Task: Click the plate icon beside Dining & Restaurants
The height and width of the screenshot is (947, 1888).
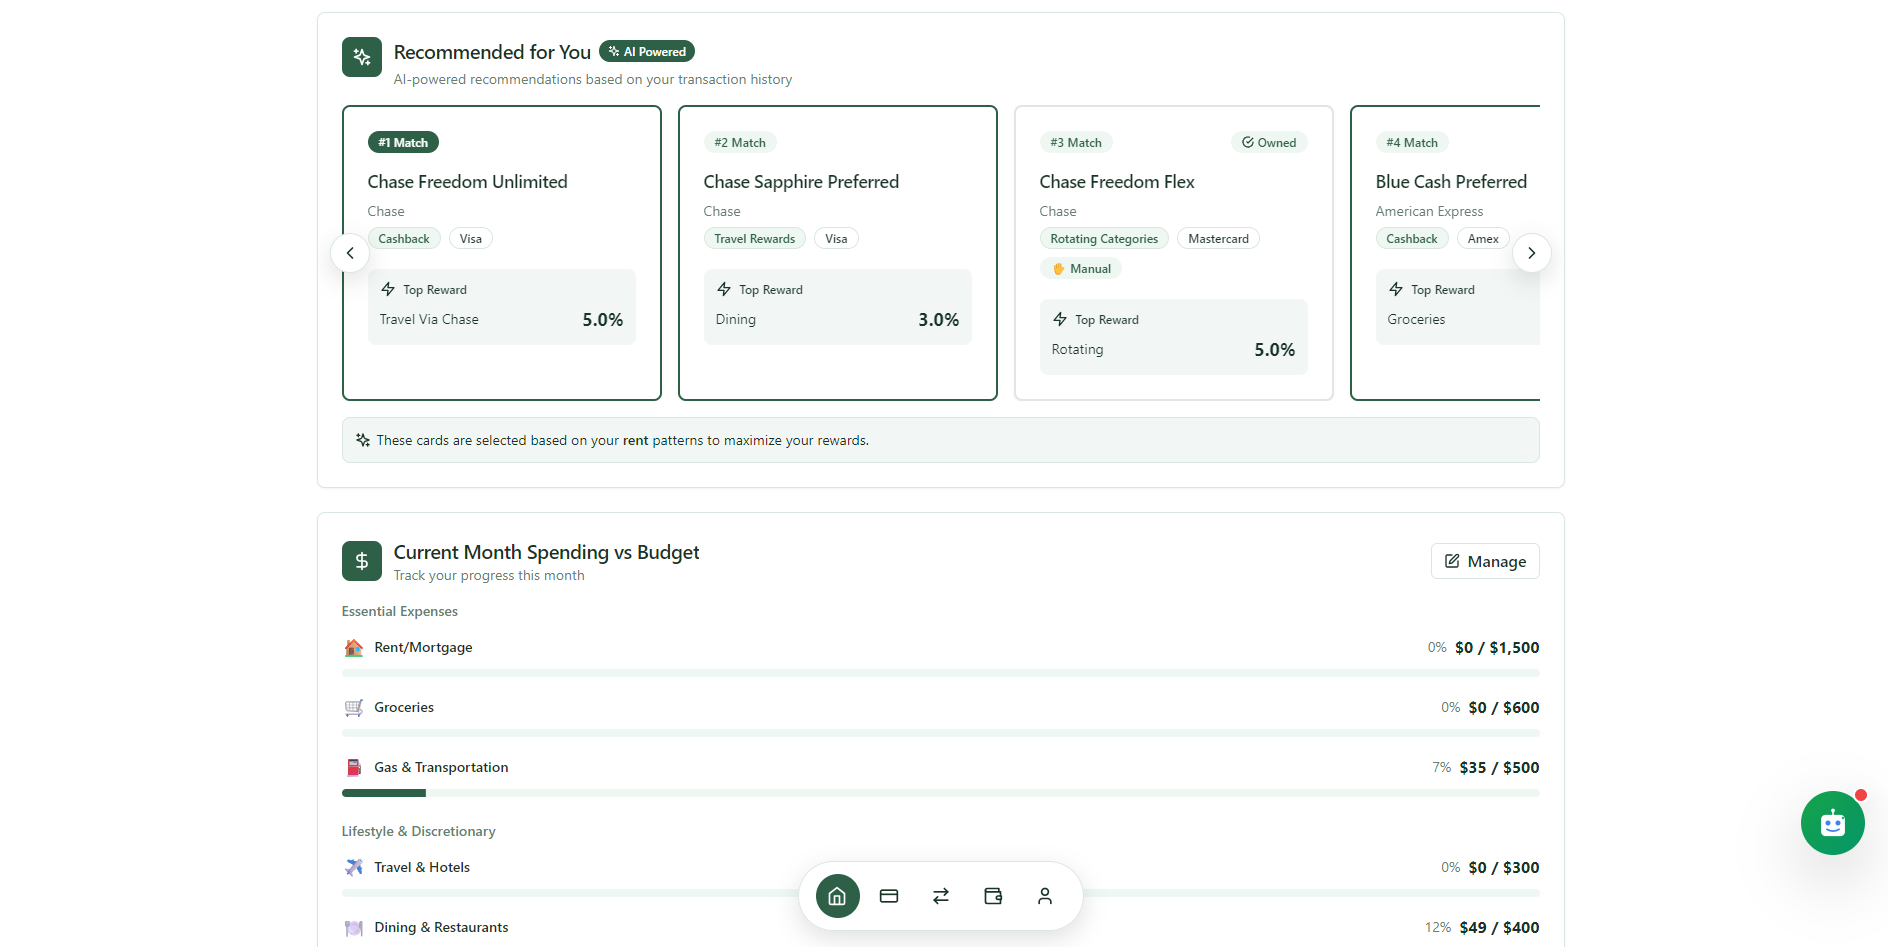Action: [x=354, y=928]
